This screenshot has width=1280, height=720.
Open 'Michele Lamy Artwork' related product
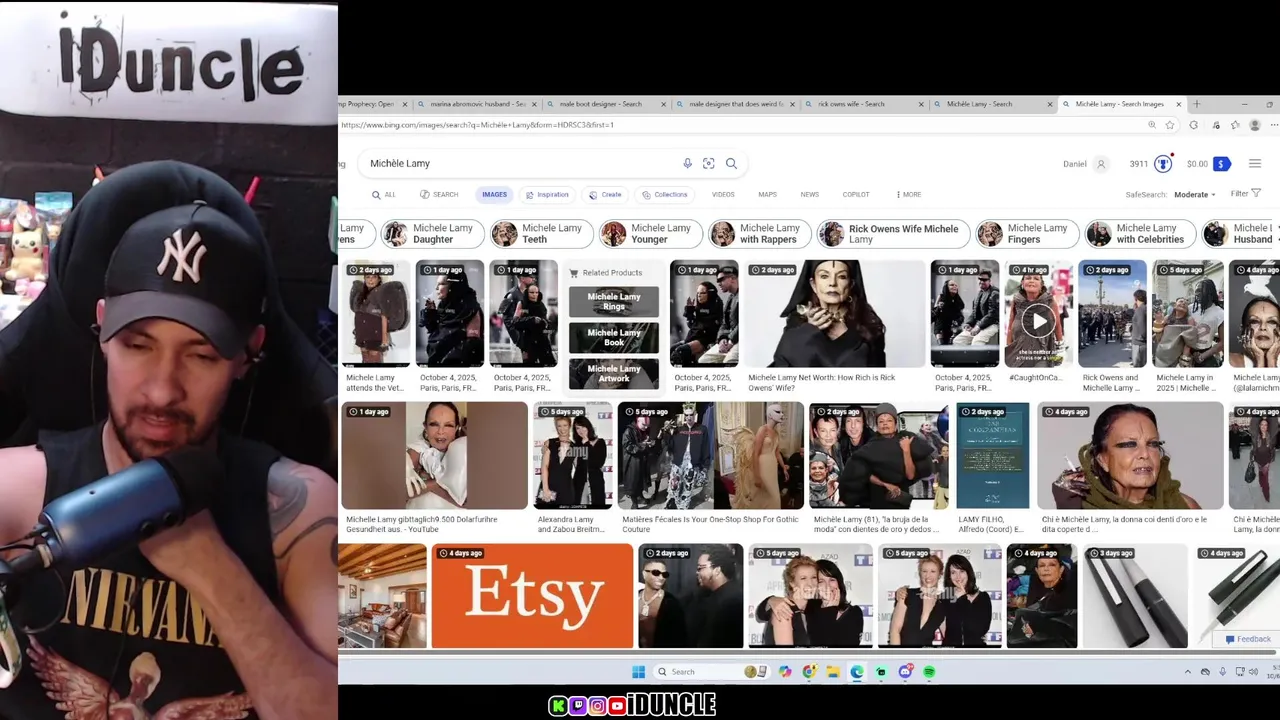[x=614, y=374]
